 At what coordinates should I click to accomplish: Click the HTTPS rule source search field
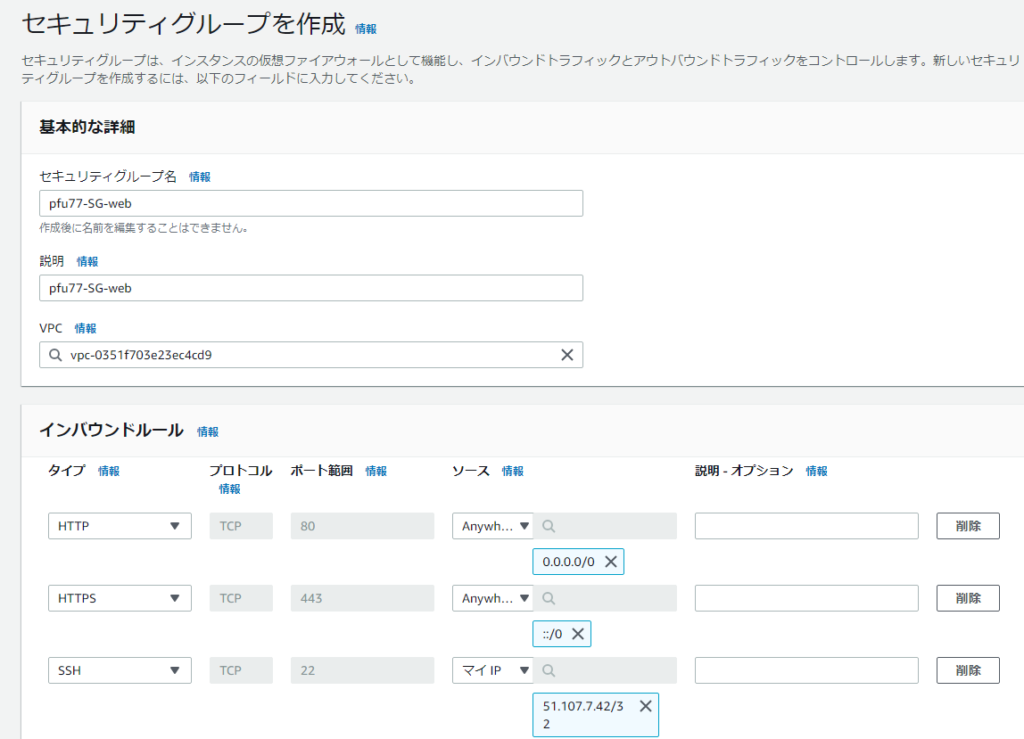click(606, 598)
